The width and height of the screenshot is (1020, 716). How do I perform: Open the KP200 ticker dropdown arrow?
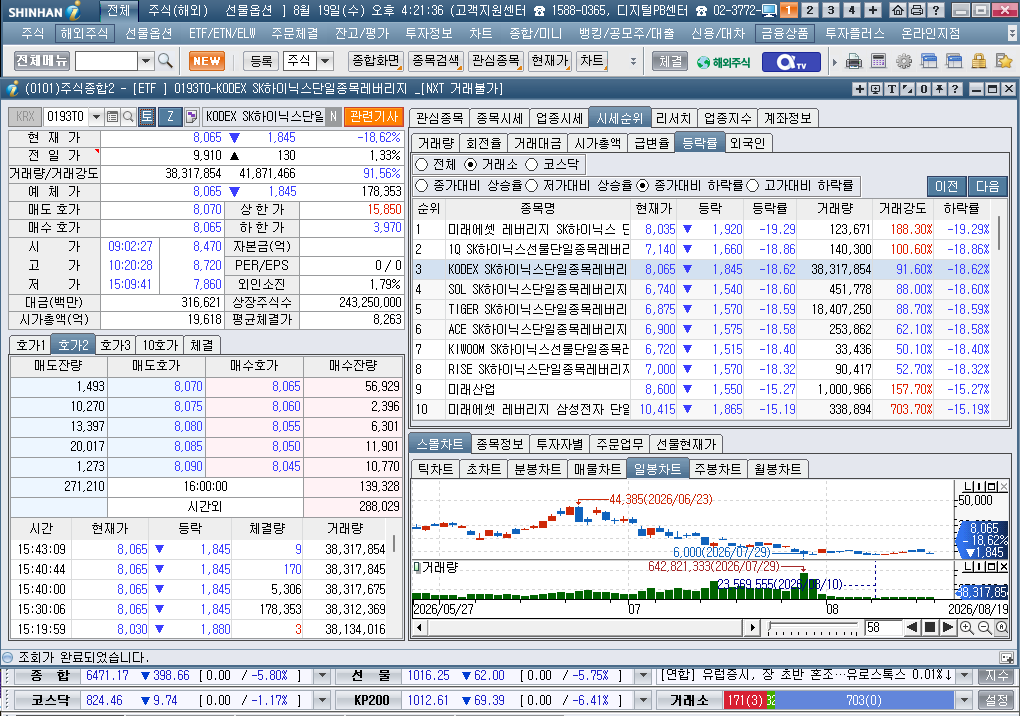pyautogui.click(x=643, y=700)
